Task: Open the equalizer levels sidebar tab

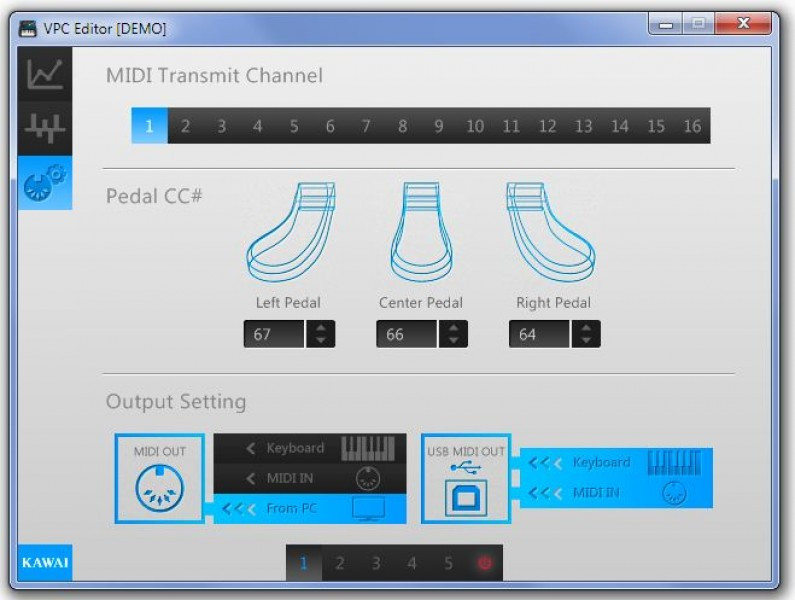Action: point(45,128)
